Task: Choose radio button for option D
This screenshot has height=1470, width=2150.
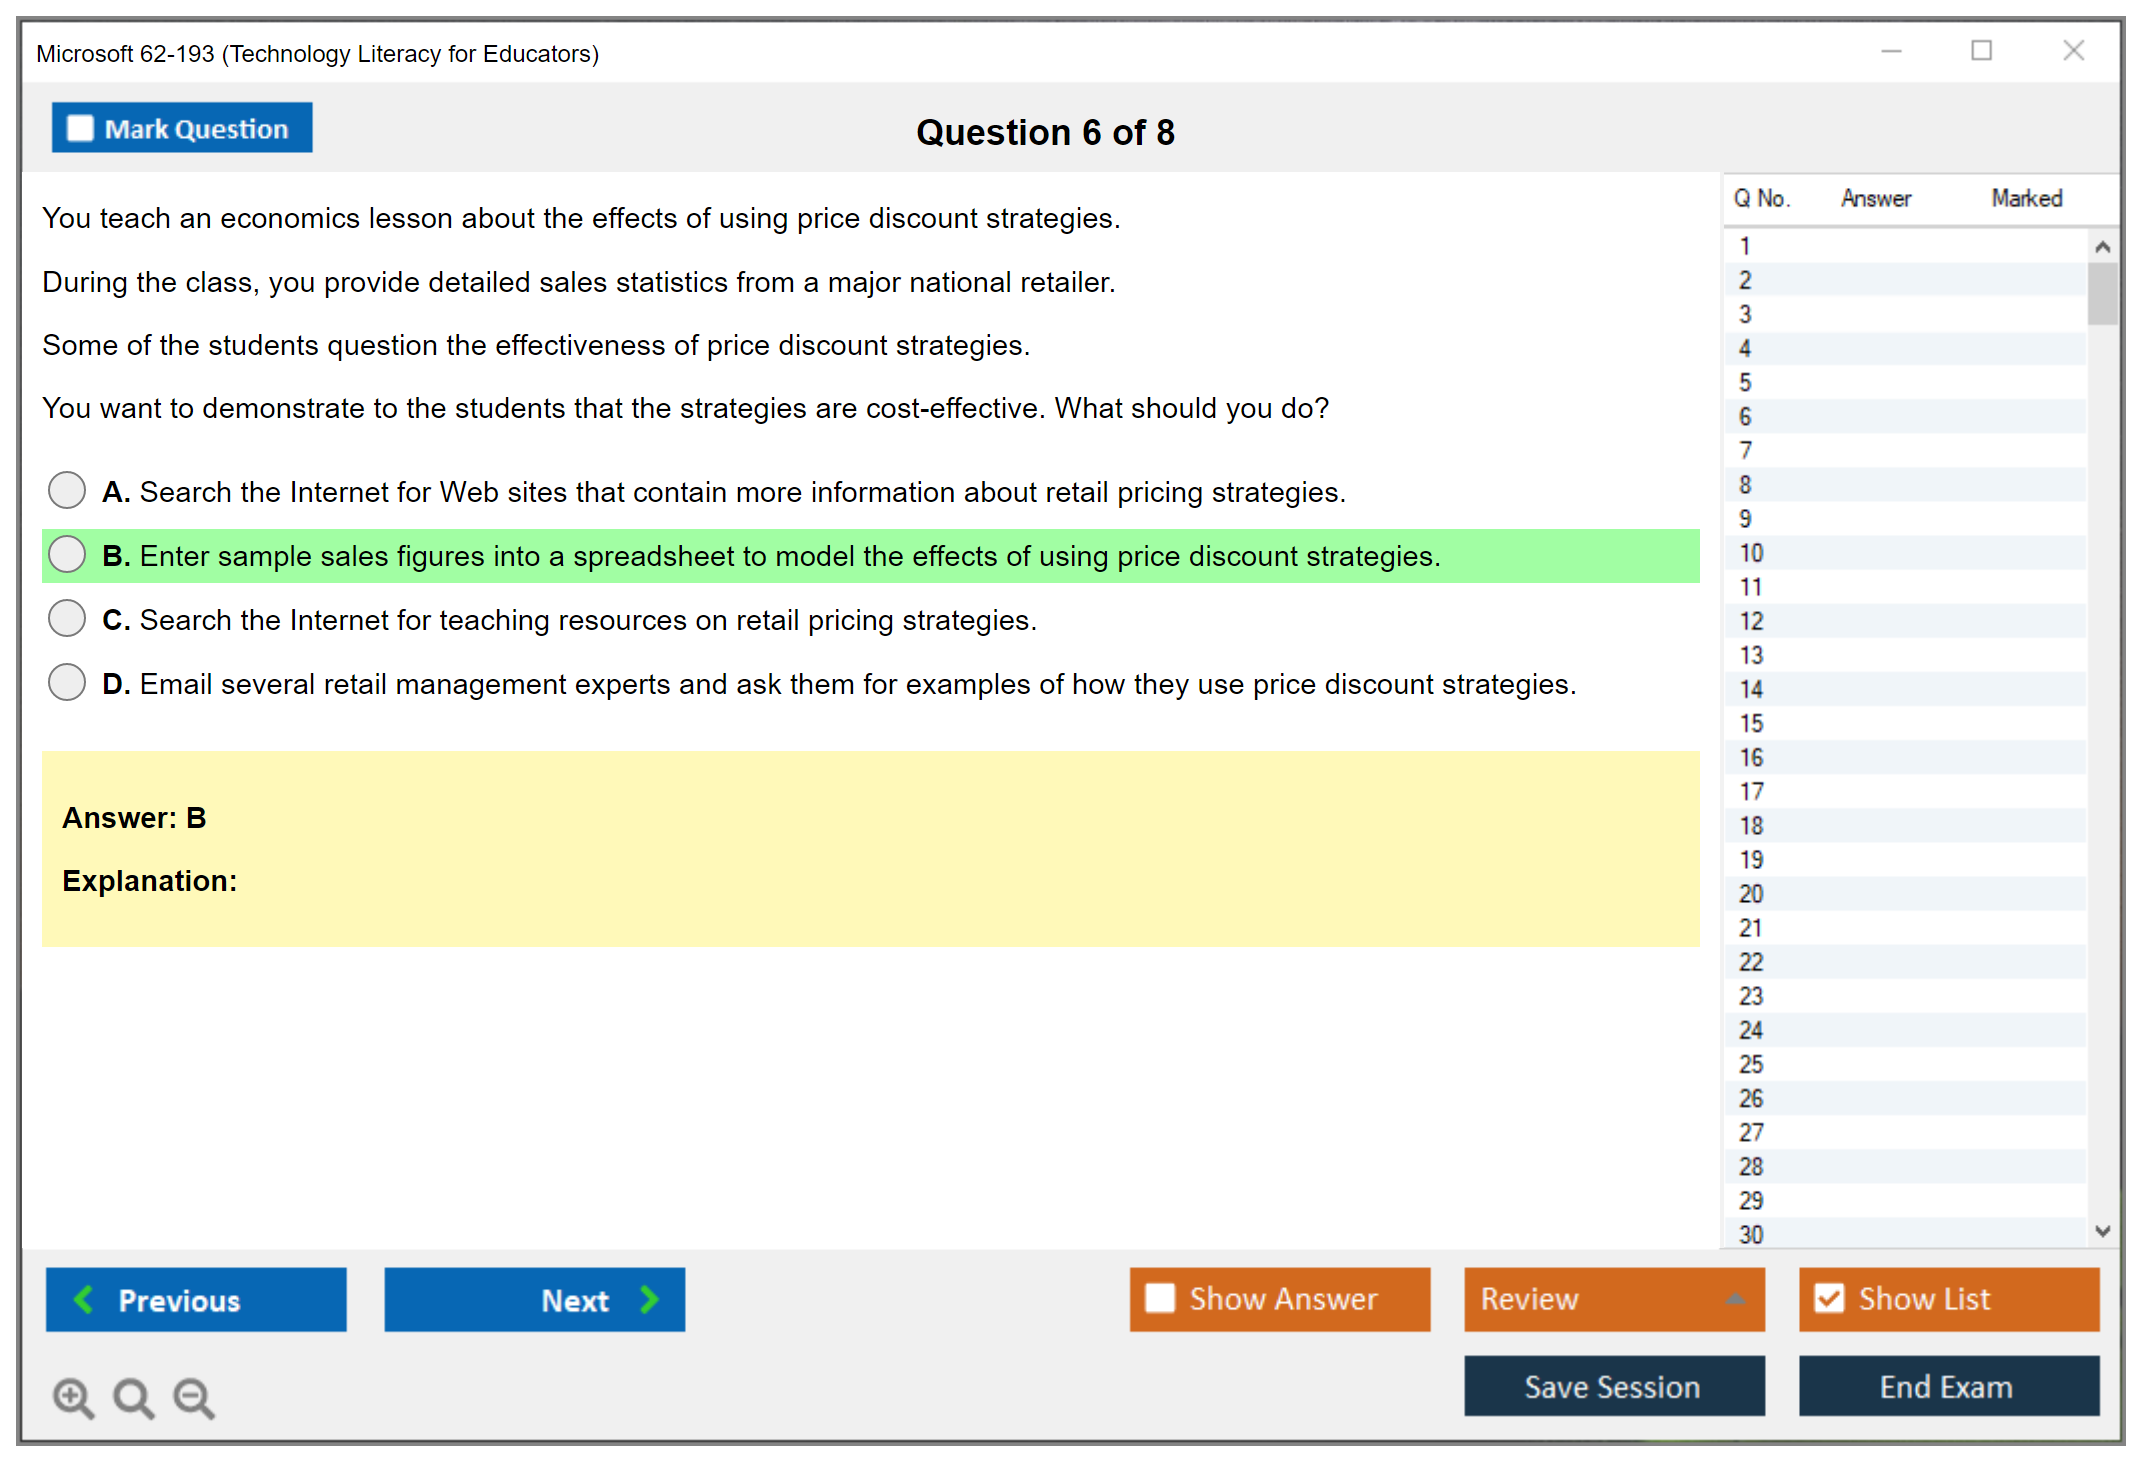Action: pyautogui.click(x=67, y=682)
